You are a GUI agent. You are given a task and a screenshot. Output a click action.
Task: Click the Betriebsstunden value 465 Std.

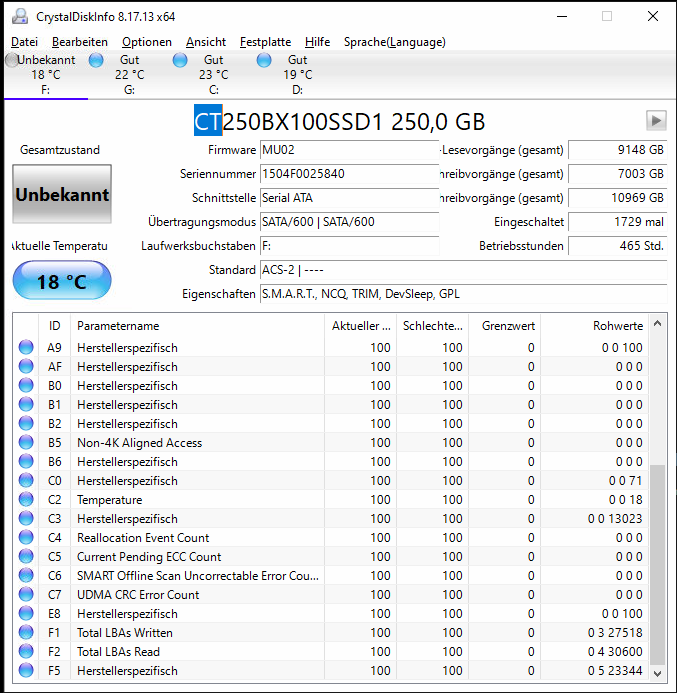(617, 246)
